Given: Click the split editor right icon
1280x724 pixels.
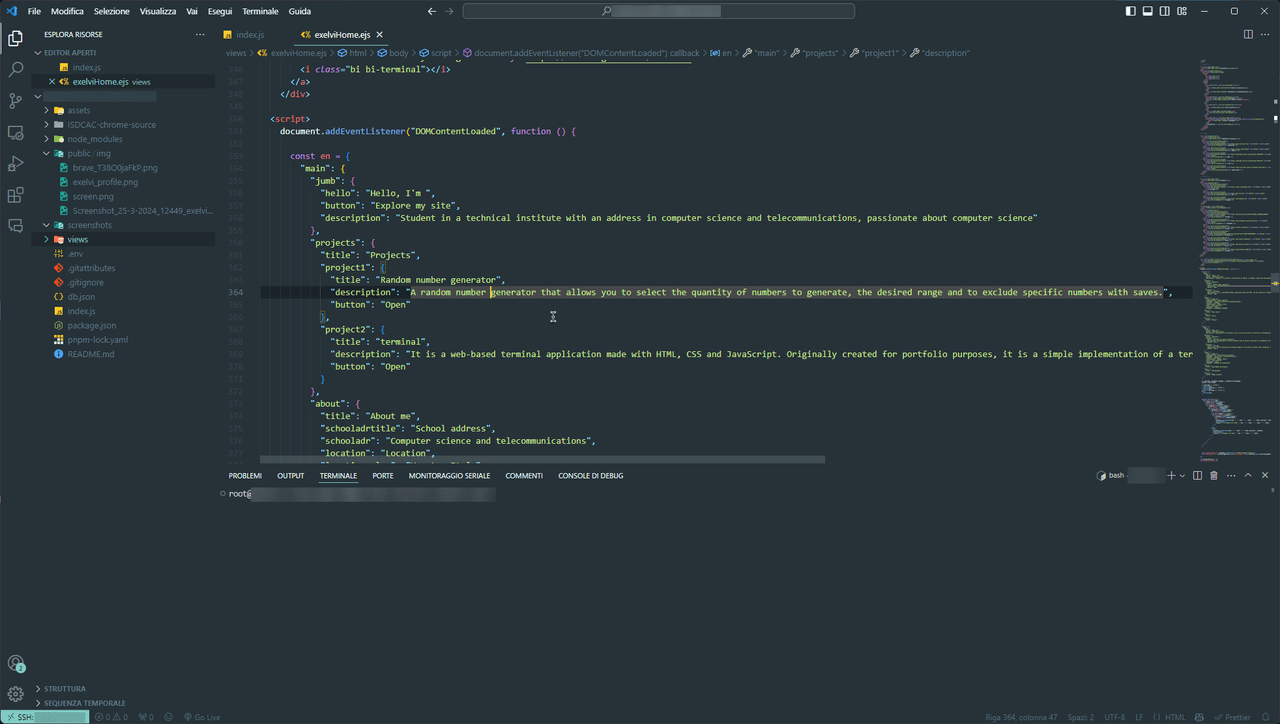Looking at the screenshot, I should 1248,35.
